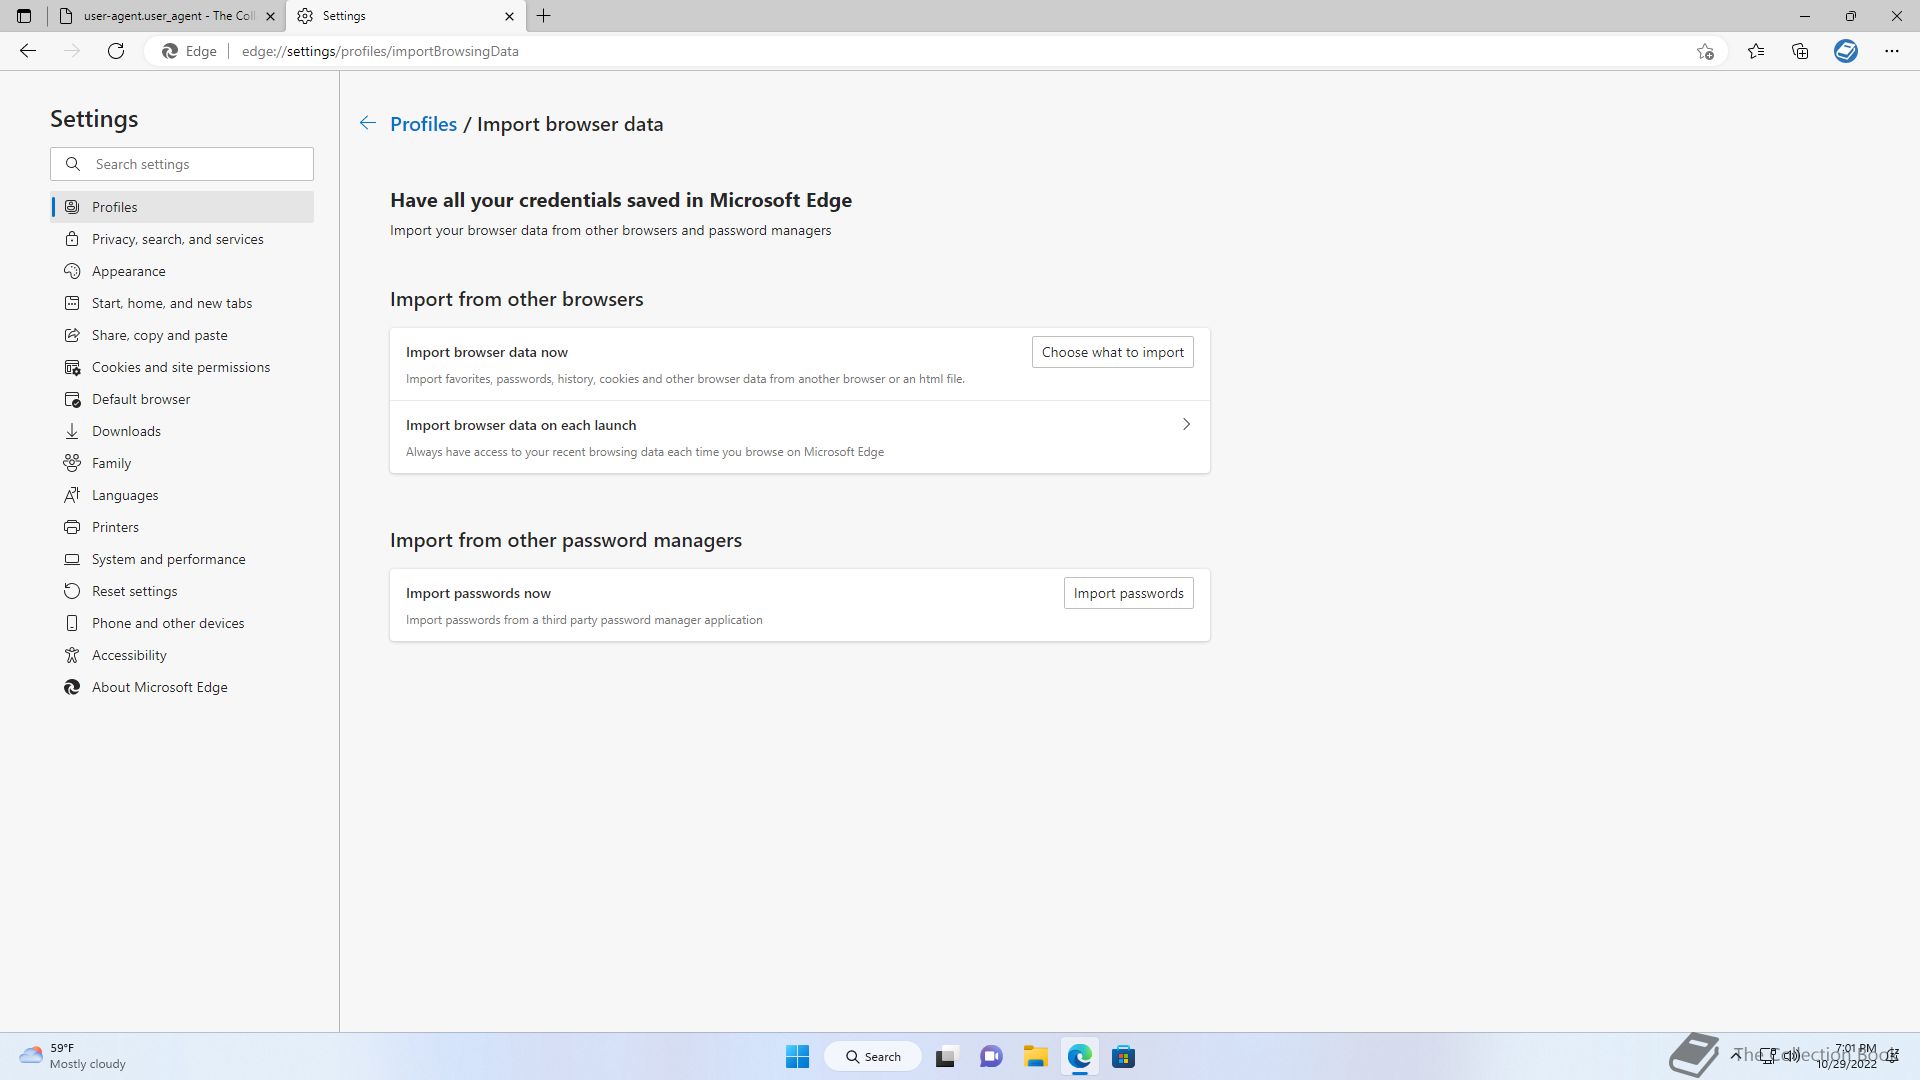Open Phone and other devices settings
This screenshot has width=1920, height=1080.
tap(182, 623)
